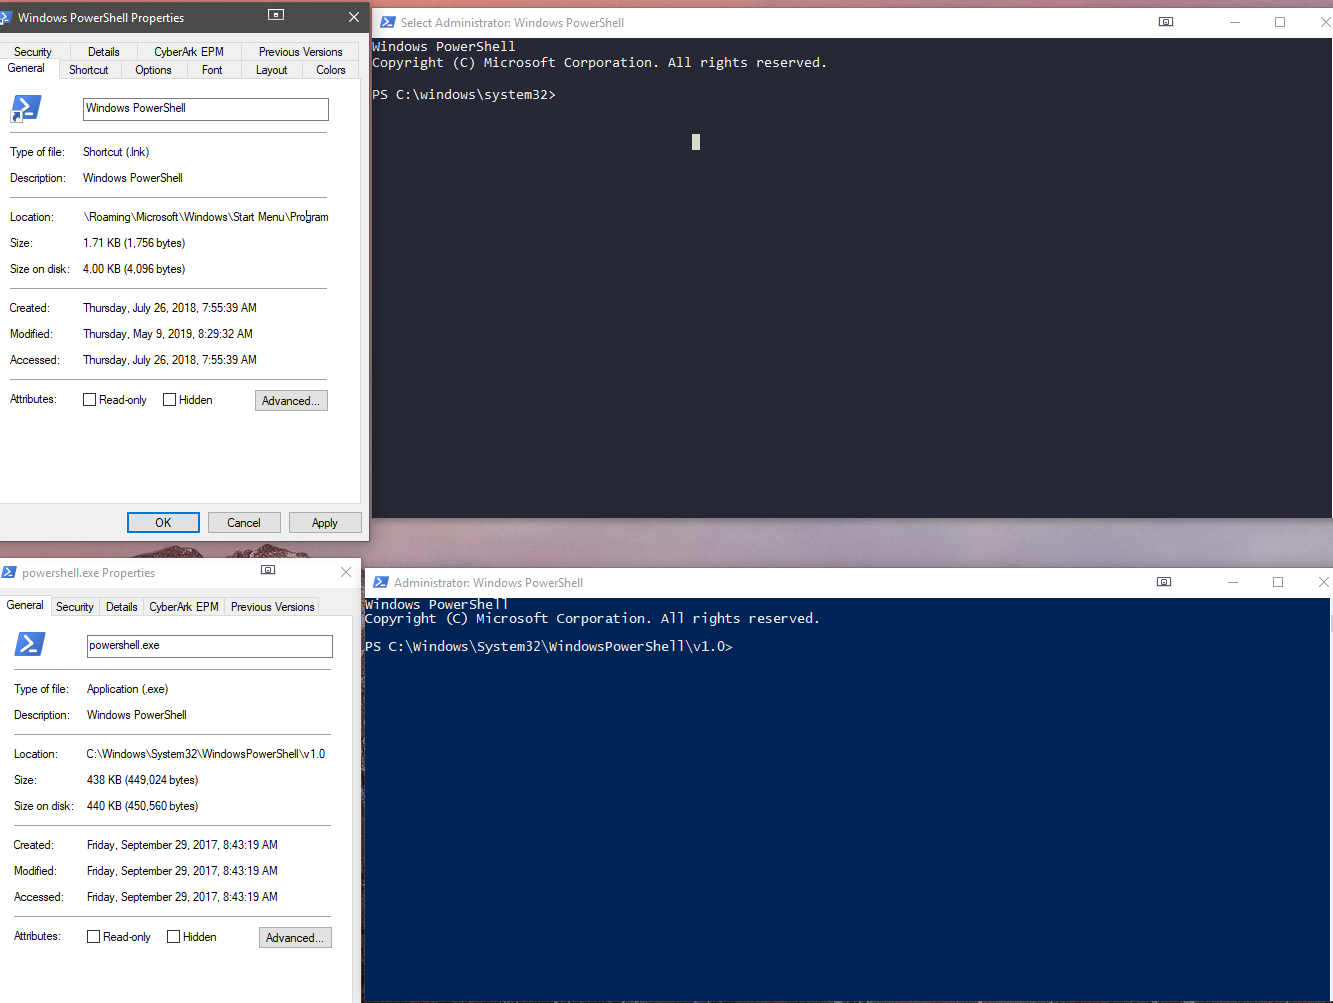Click the PowerShell title bar icon of the Administrator console

point(381,581)
